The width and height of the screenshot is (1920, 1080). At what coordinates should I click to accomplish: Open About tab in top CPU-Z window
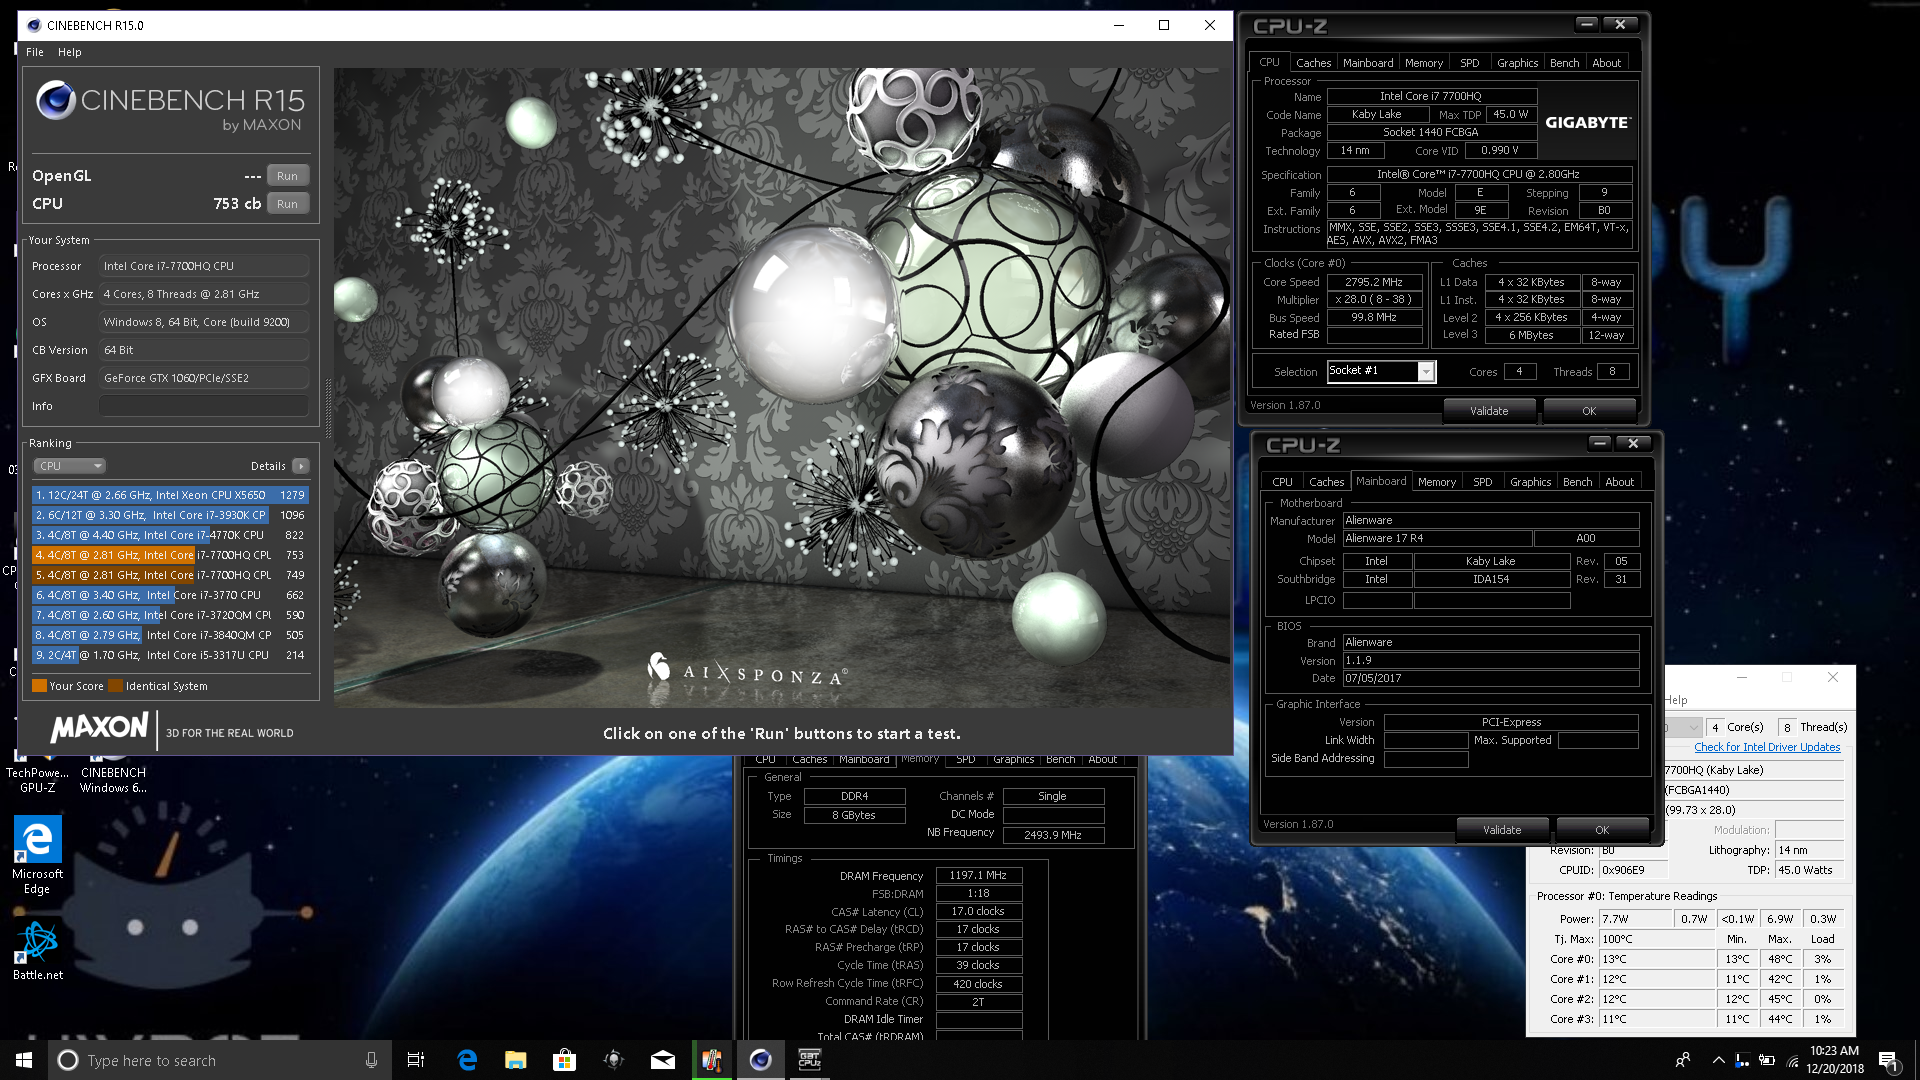coord(1606,63)
